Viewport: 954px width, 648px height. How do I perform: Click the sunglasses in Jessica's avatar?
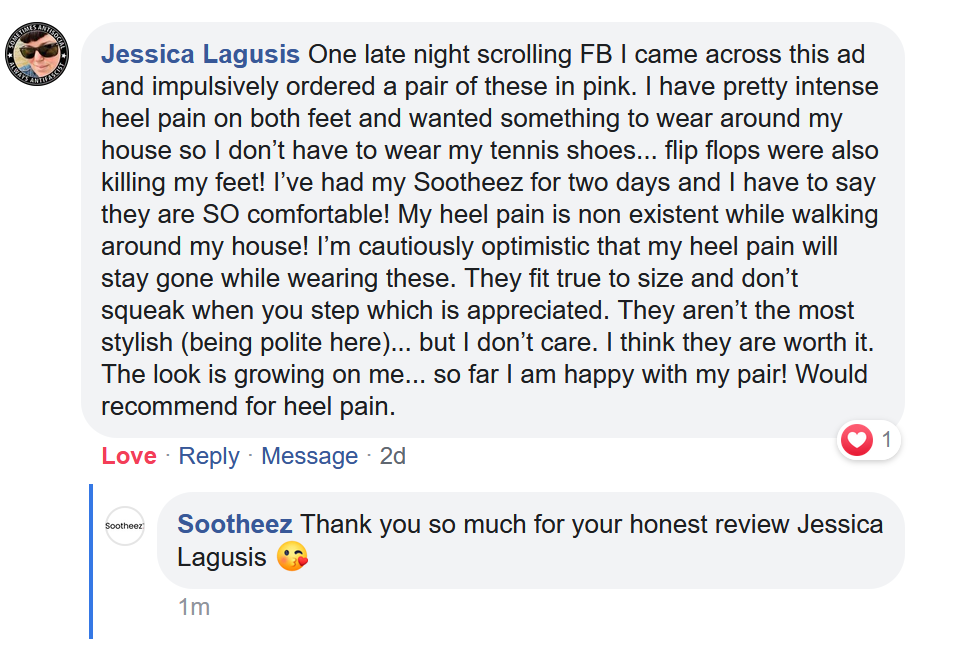pyautogui.click(x=41, y=50)
